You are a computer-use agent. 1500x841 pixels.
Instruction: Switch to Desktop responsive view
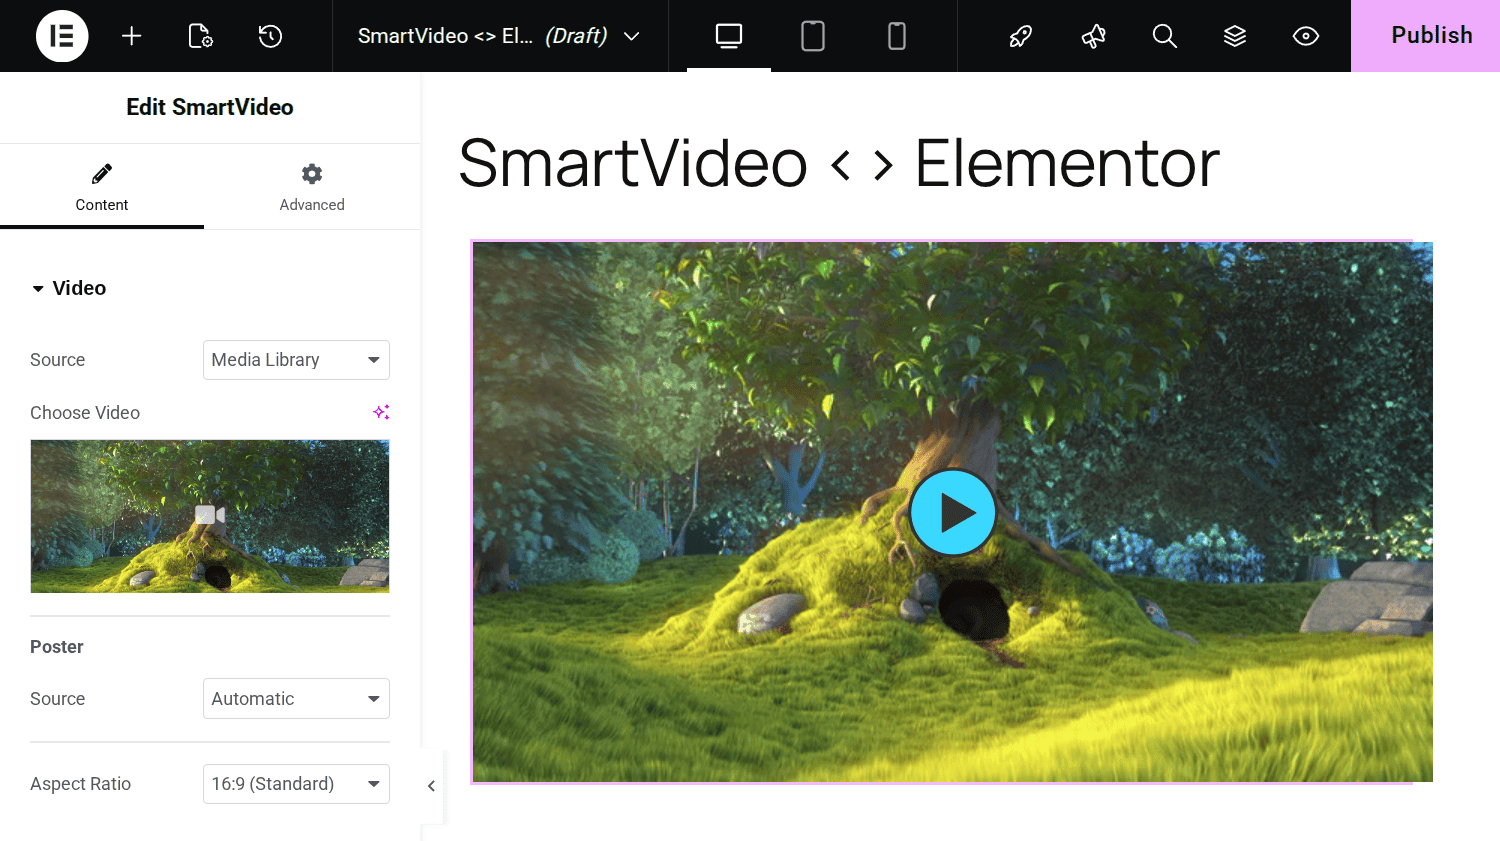point(728,36)
